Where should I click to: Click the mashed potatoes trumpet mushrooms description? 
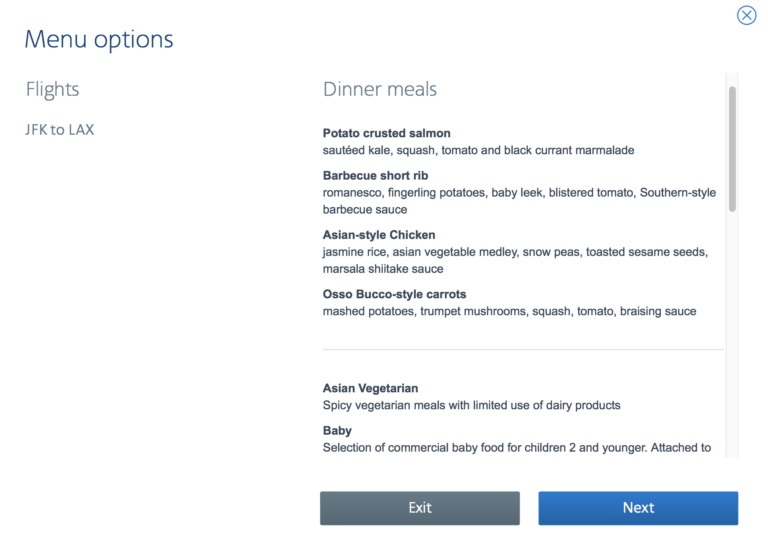pyautogui.click(x=509, y=311)
